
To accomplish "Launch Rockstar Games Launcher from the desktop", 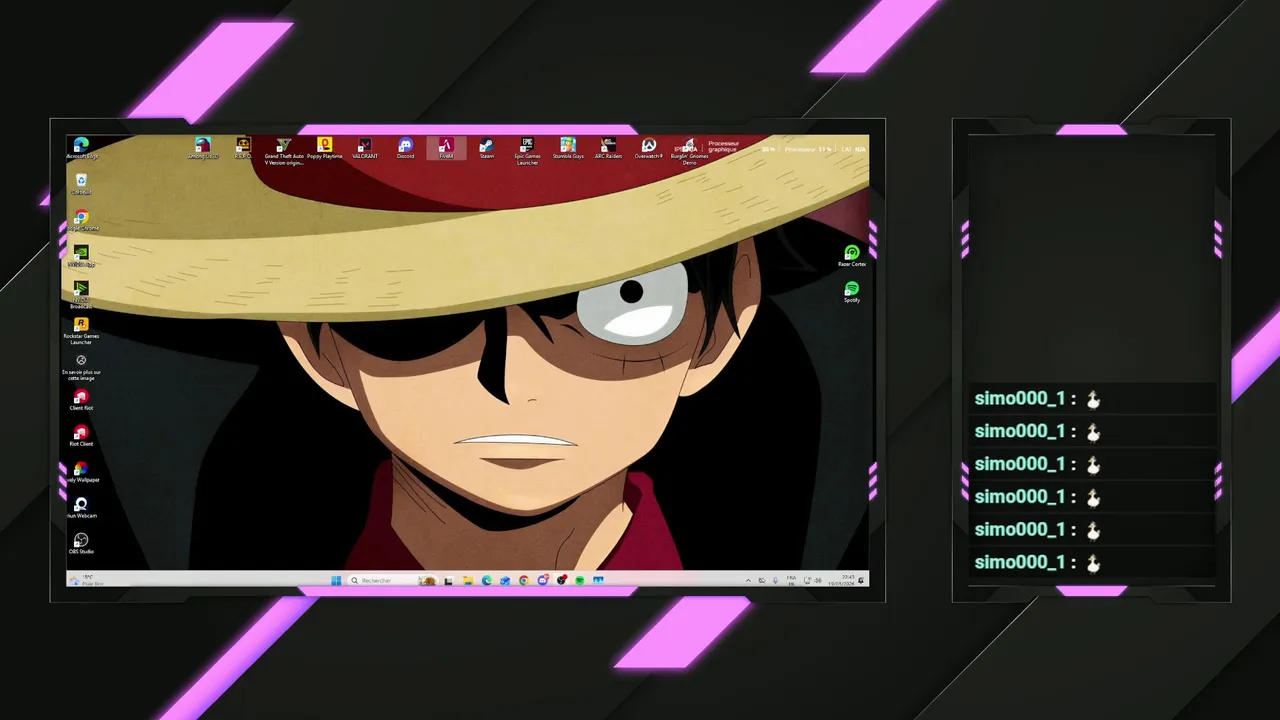I will pyautogui.click(x=82, y=331).
